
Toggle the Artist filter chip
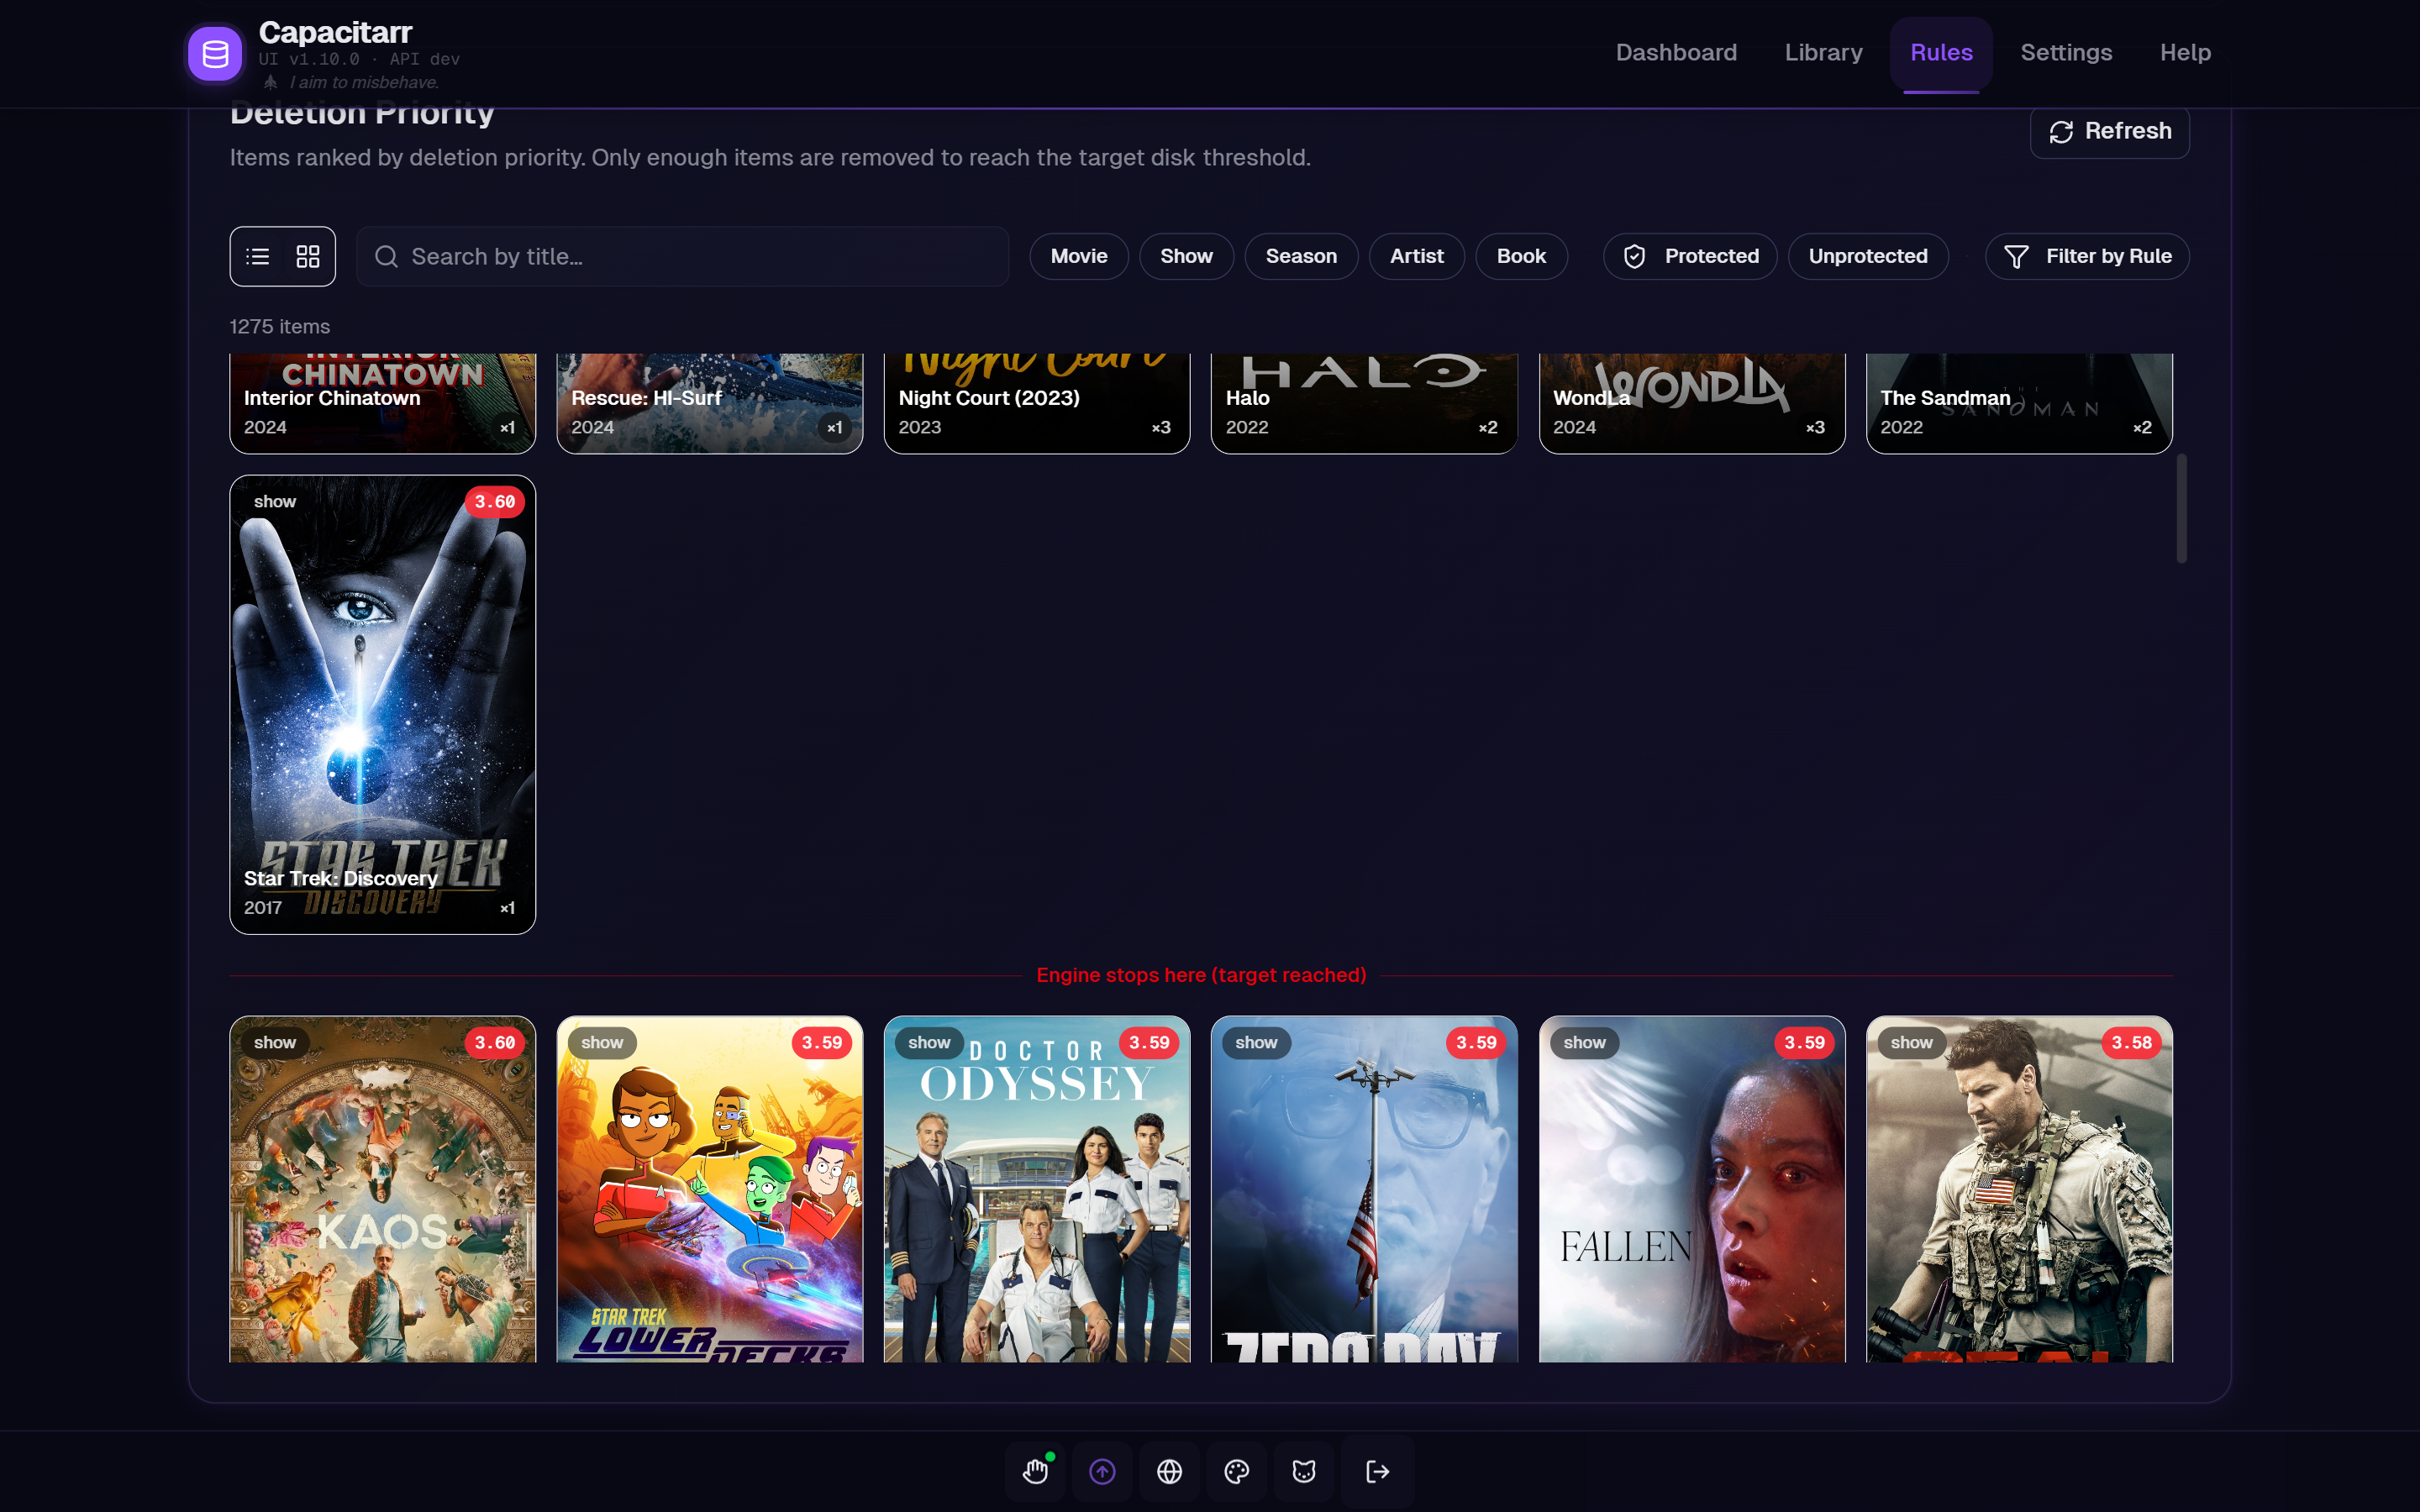coord(1416,257)
